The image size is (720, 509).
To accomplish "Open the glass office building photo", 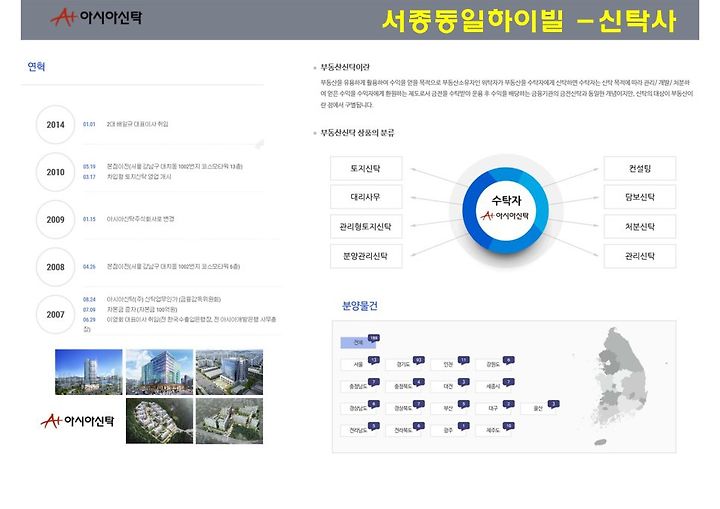I will (x=159, y=372).
